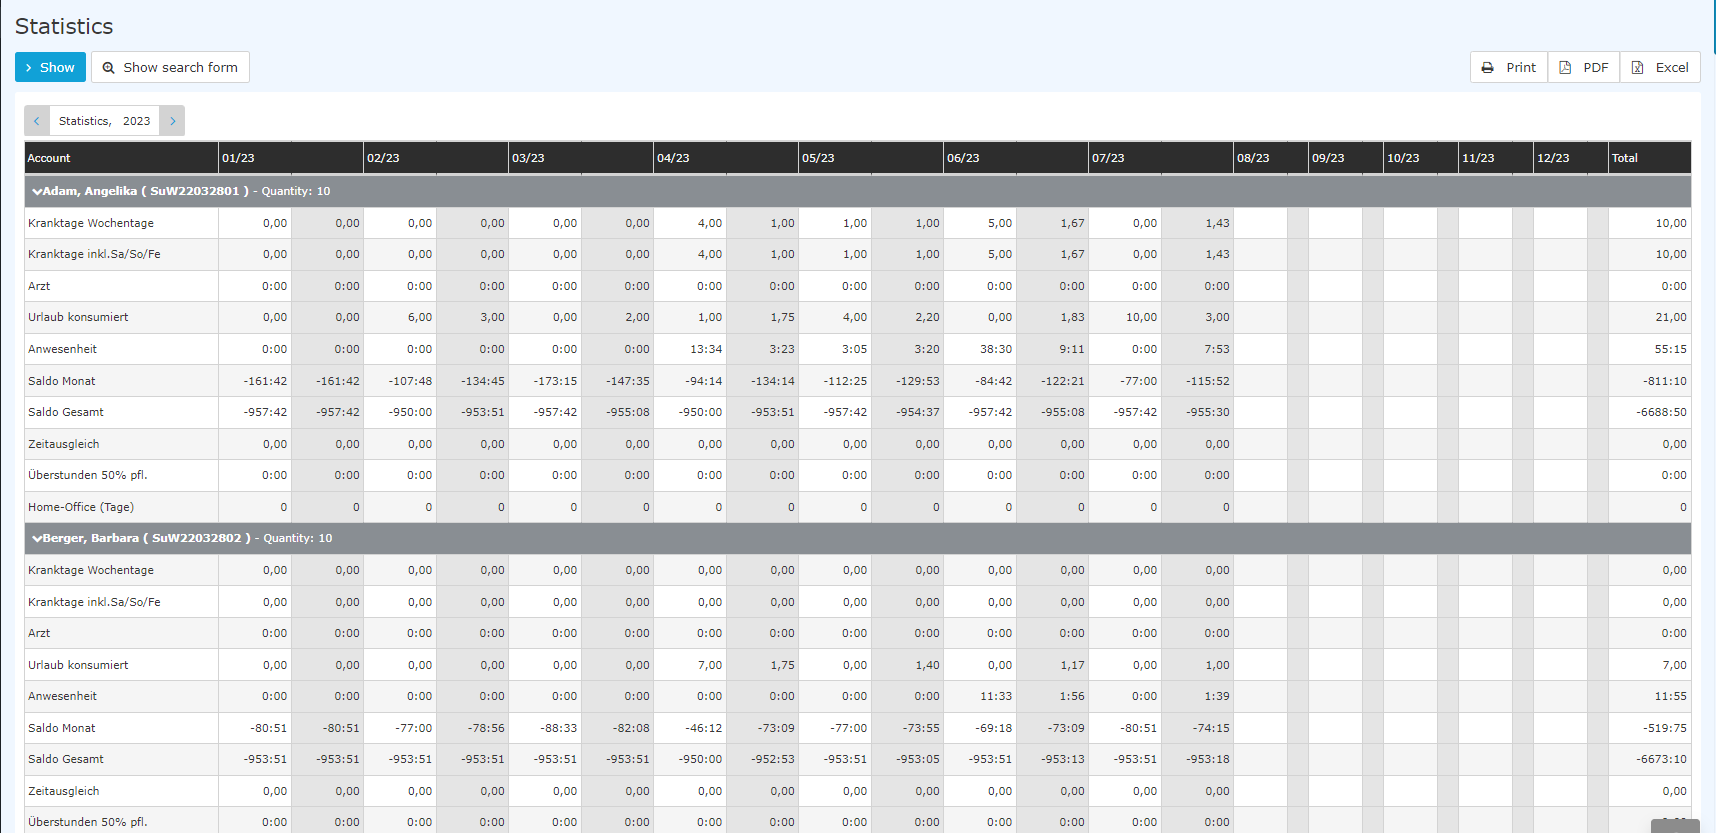This screenshot has width=1716, height=833.
Task: Click the Statistics, 2023 label
Action: click(x=104, y=121)
